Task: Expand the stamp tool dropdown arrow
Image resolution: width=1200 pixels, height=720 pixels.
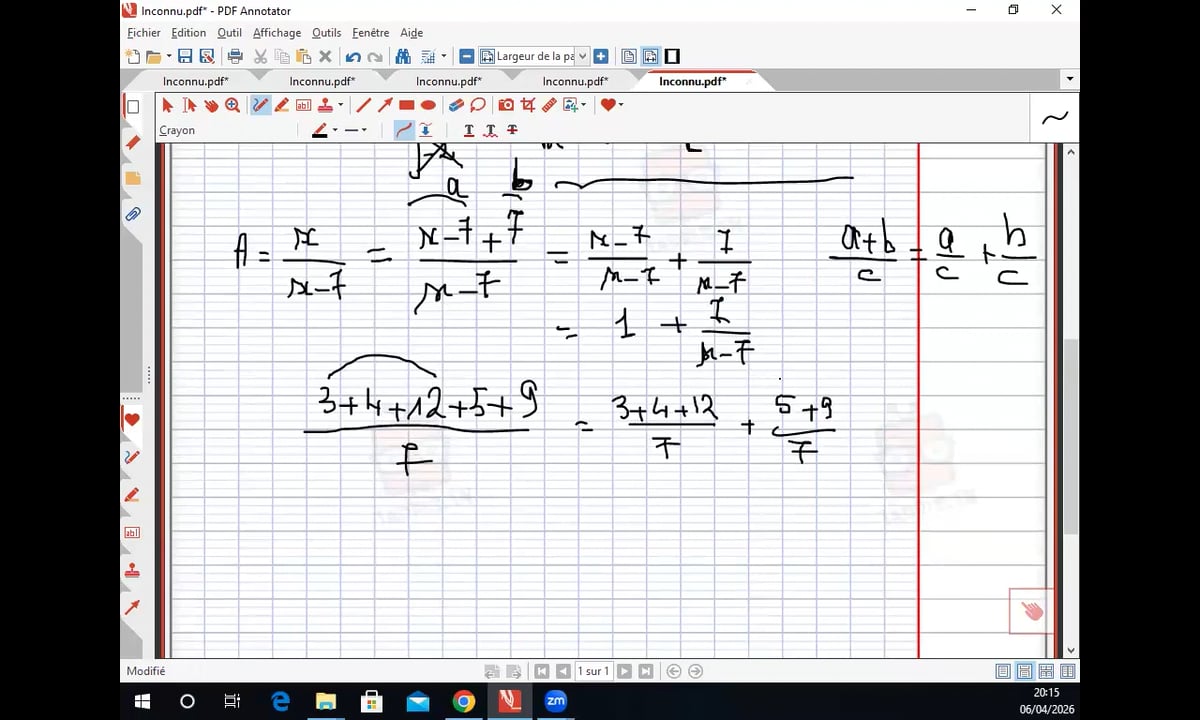Action: (x=340, y=105)
